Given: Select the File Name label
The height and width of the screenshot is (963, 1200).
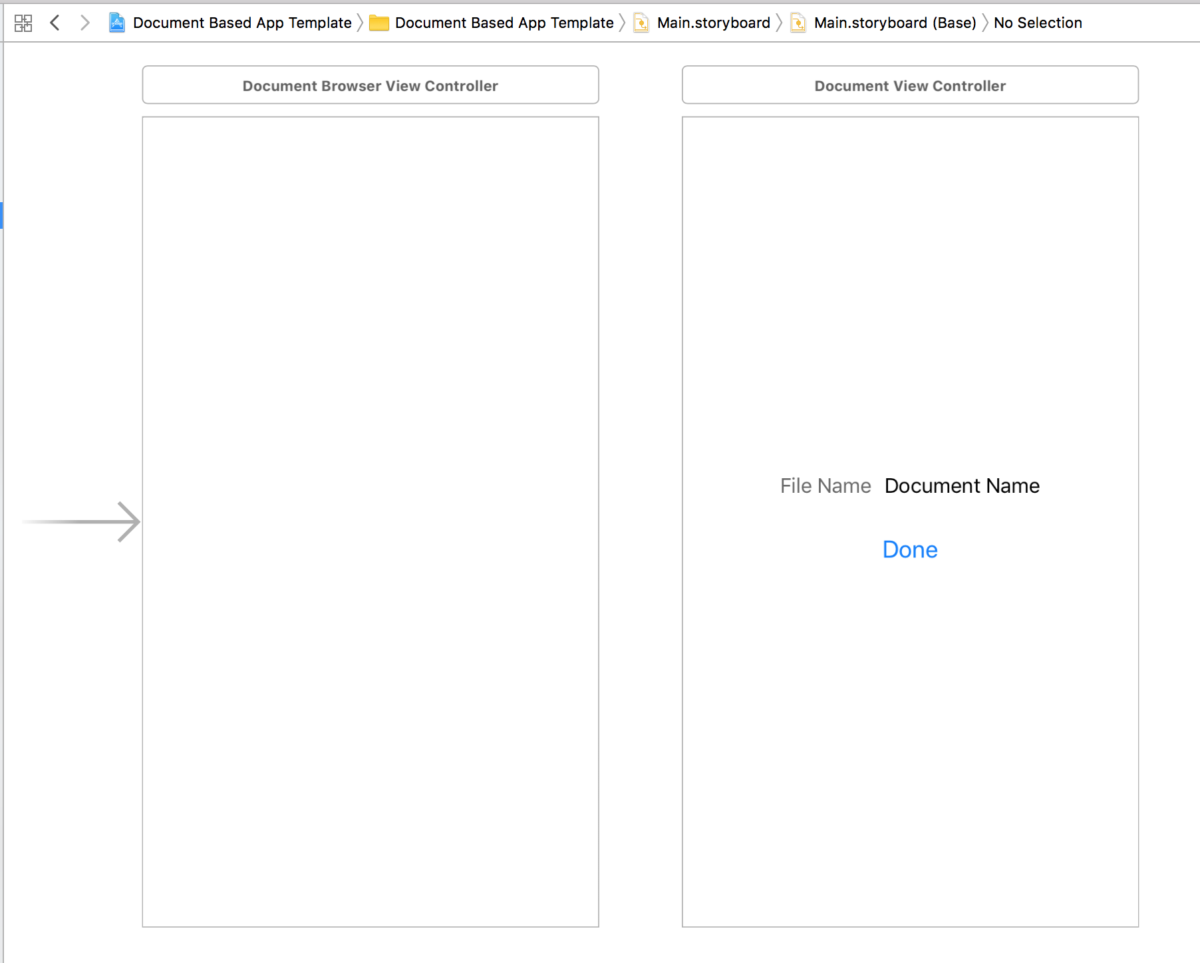Looking at the screenshot, I should coord(825,486).
